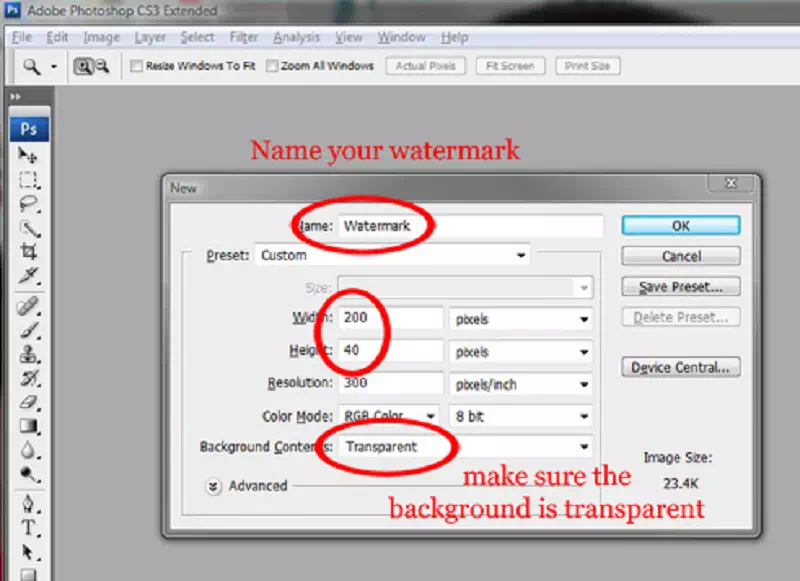Select the Eraser tool

(29, 402)
